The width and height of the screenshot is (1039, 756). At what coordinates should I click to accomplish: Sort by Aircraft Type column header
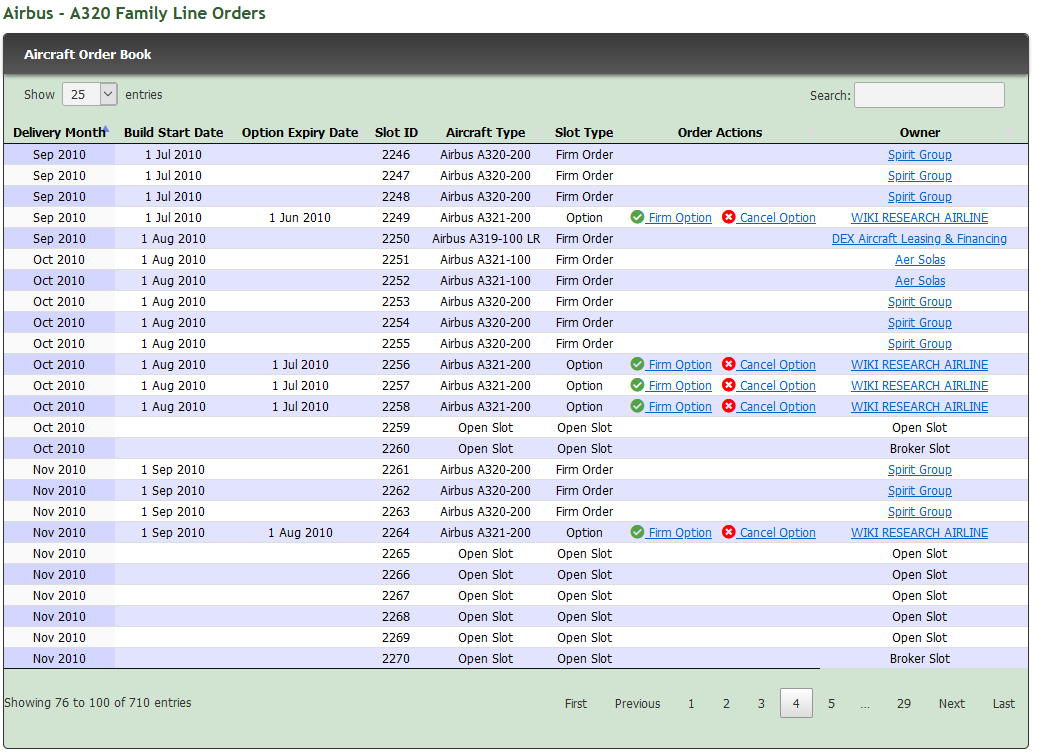(x=485, y=132)
